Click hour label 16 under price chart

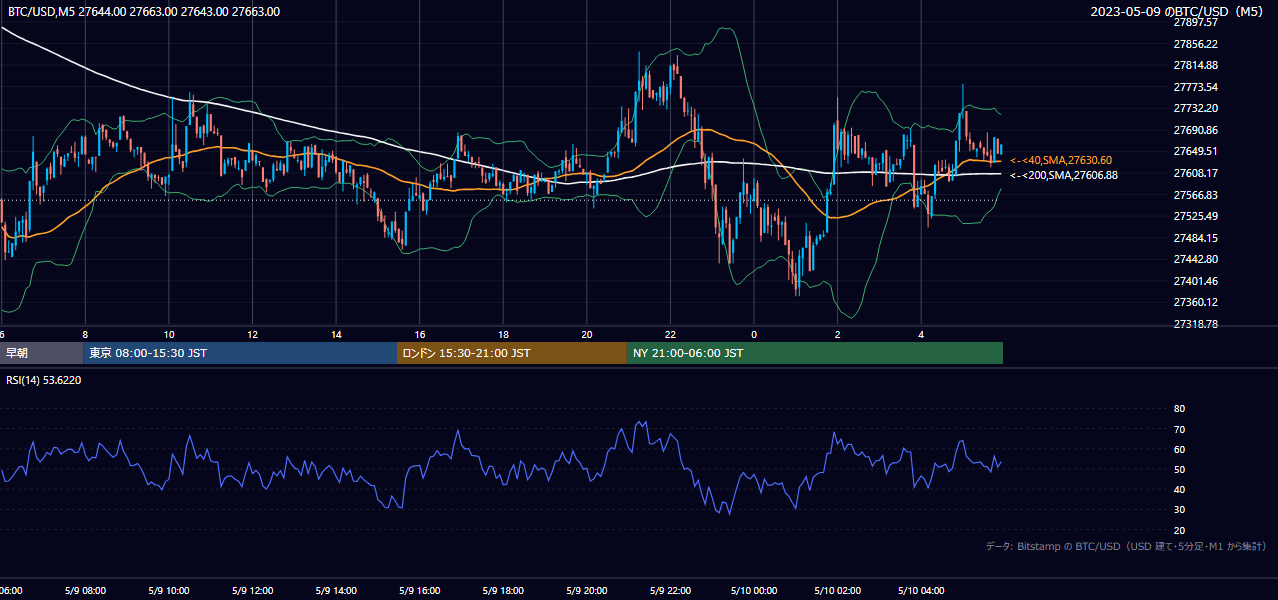point(420,334)
